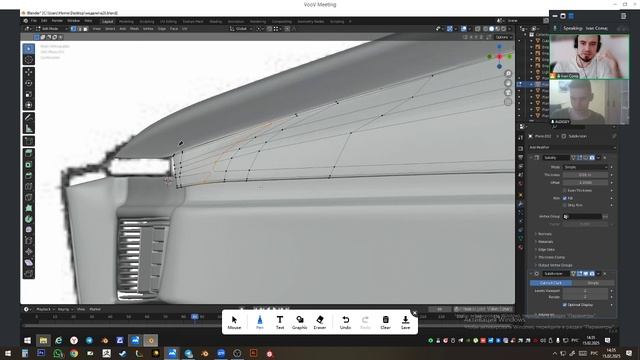Toggle the Only Rim checkbox
This screenshot has height=360, width=640.
point(565,205)
